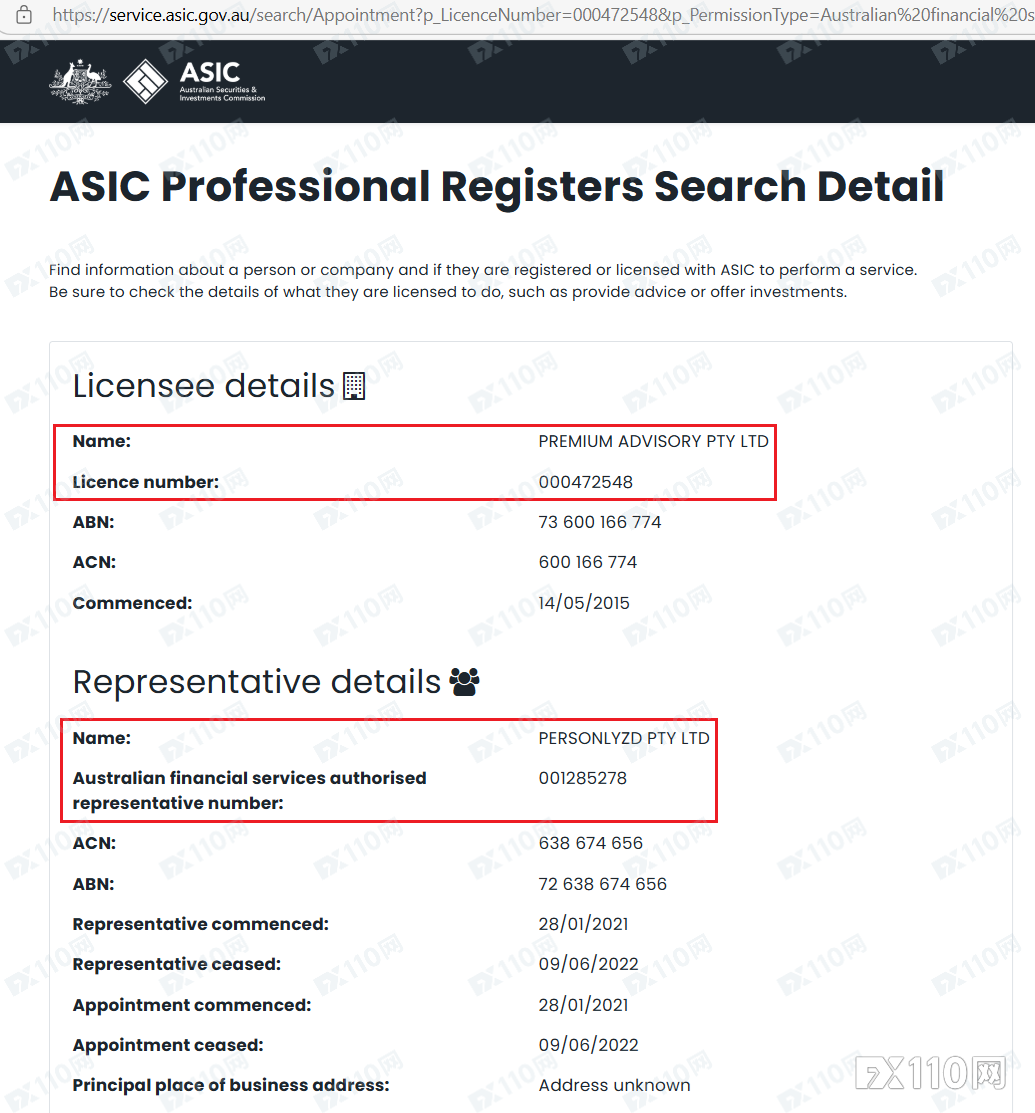Click the people group icon beside Representative details
The image size is (1035, 1113).
[464, 682]
